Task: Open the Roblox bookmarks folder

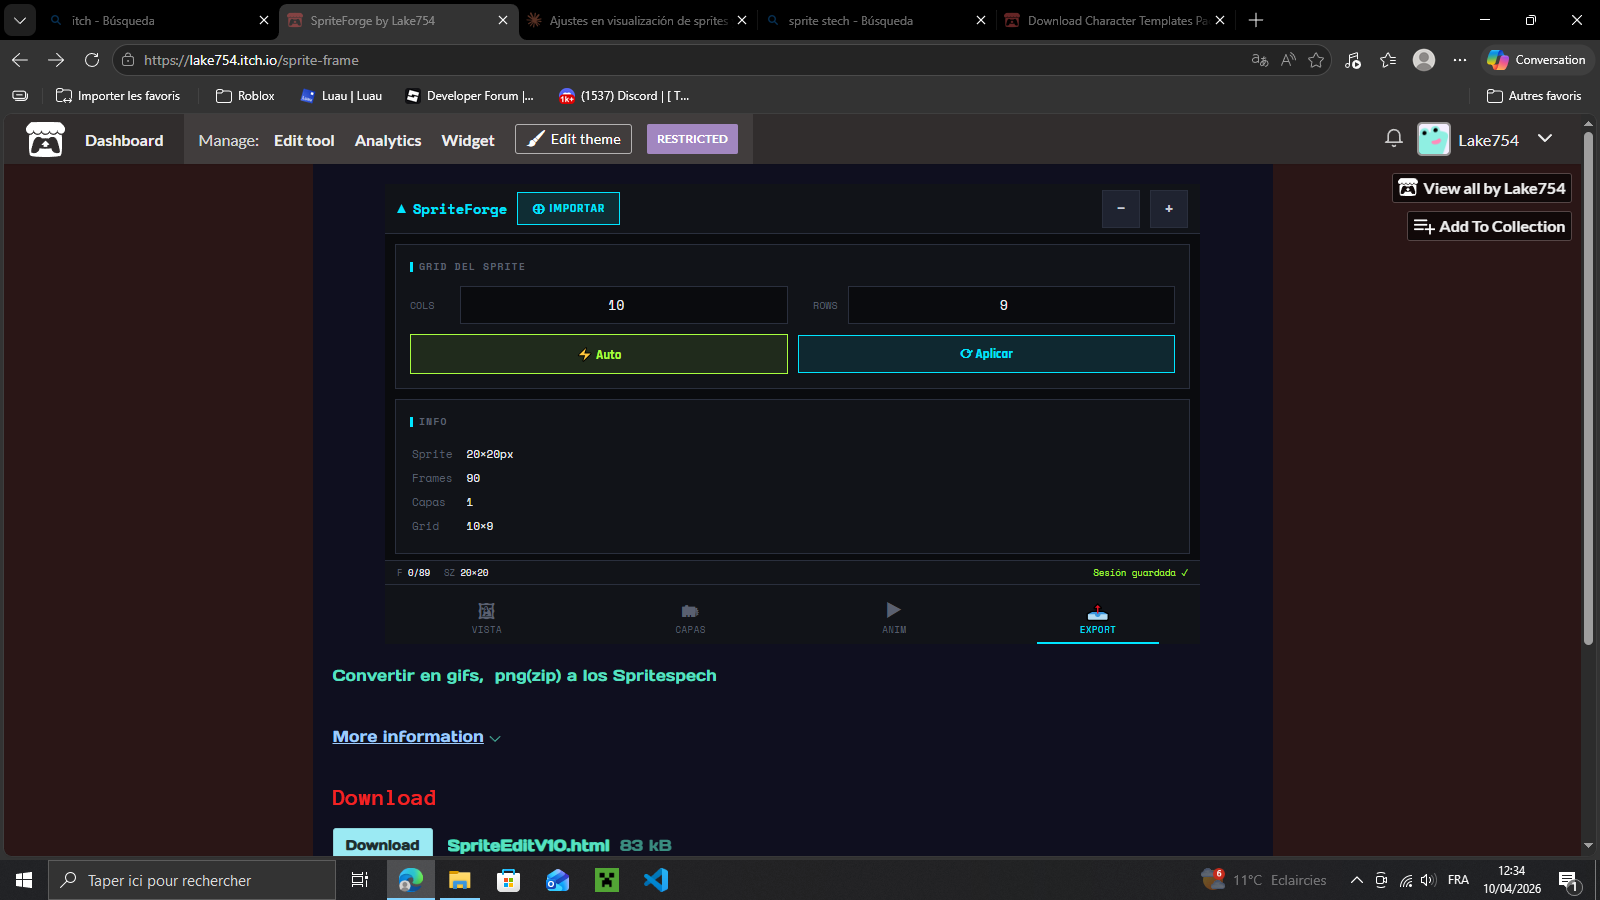Action: (245, 96)
